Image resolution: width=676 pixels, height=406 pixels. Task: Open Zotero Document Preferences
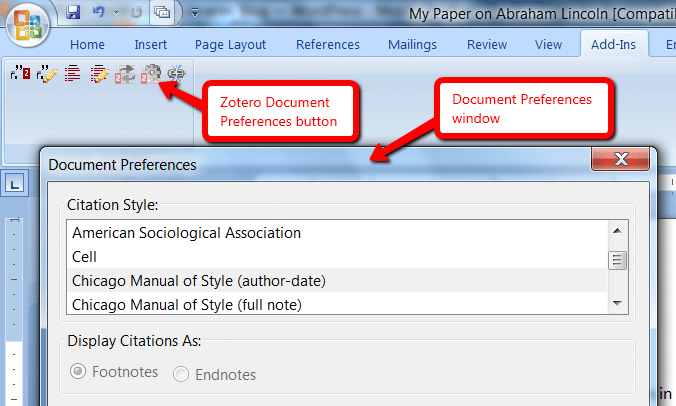[151, 74]
